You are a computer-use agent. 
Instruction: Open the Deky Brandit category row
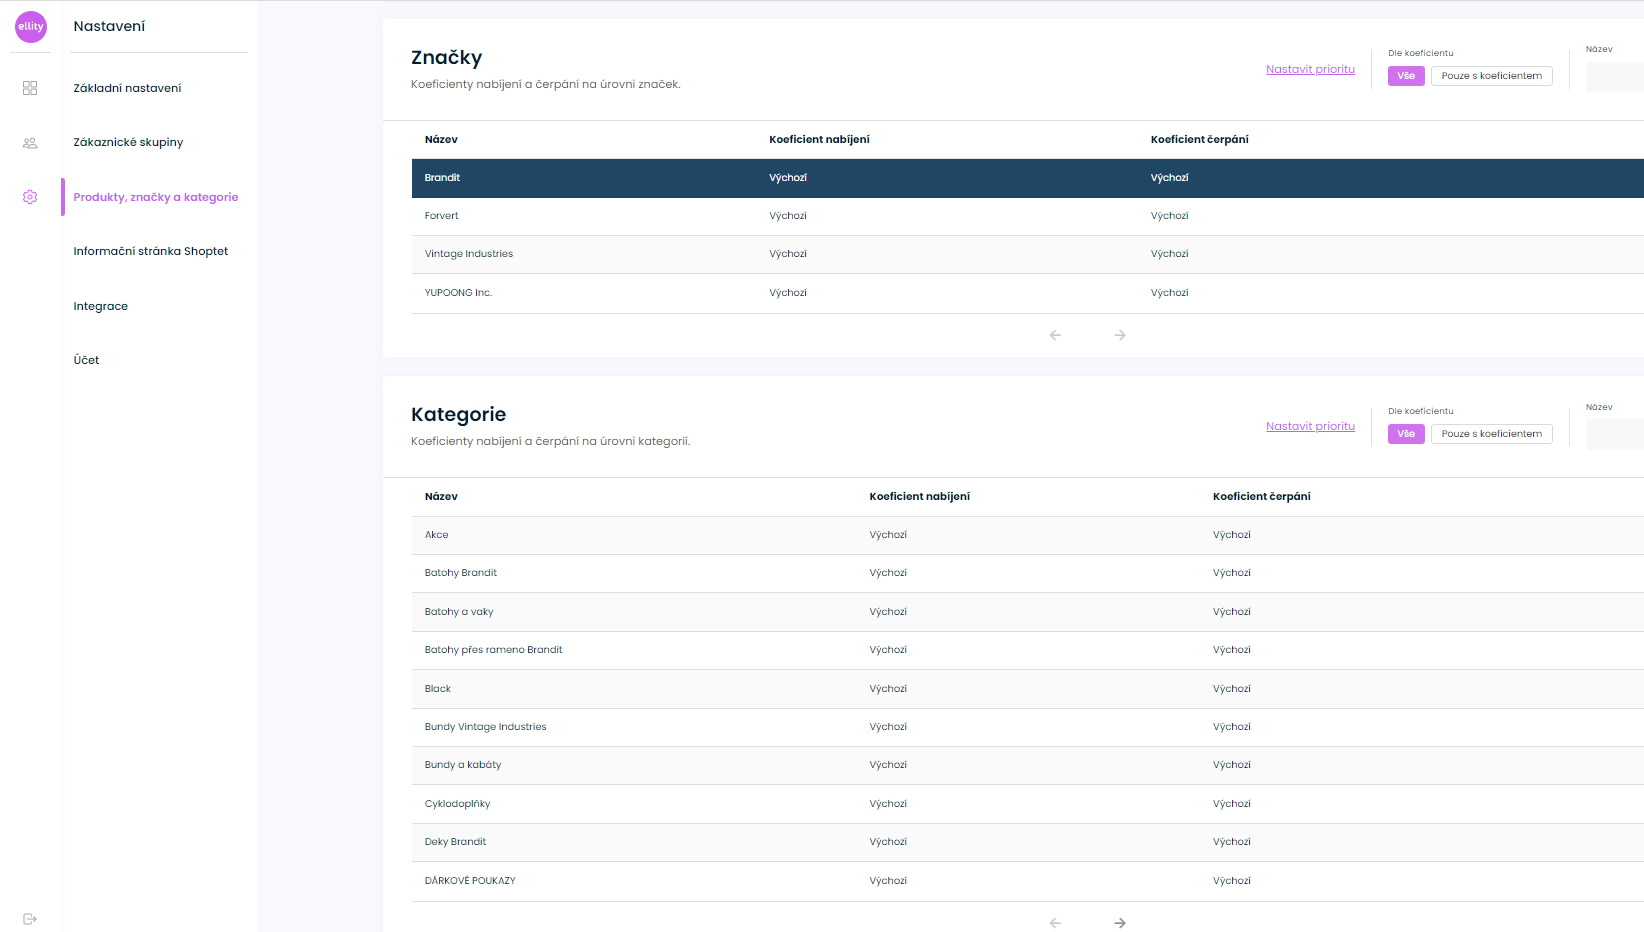pyautogui.click(x=1027, y=842)
